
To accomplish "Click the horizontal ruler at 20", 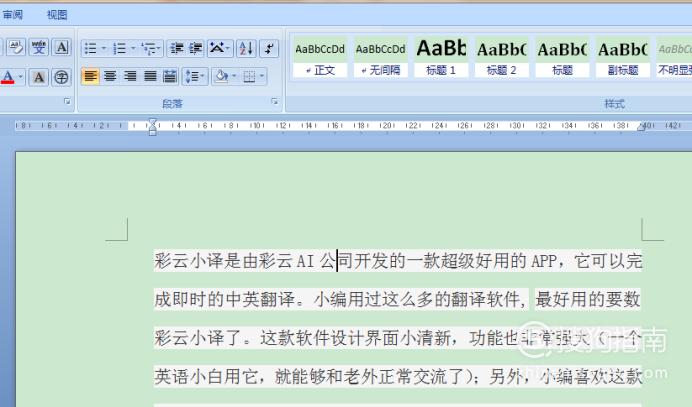I will pos(387,125).
